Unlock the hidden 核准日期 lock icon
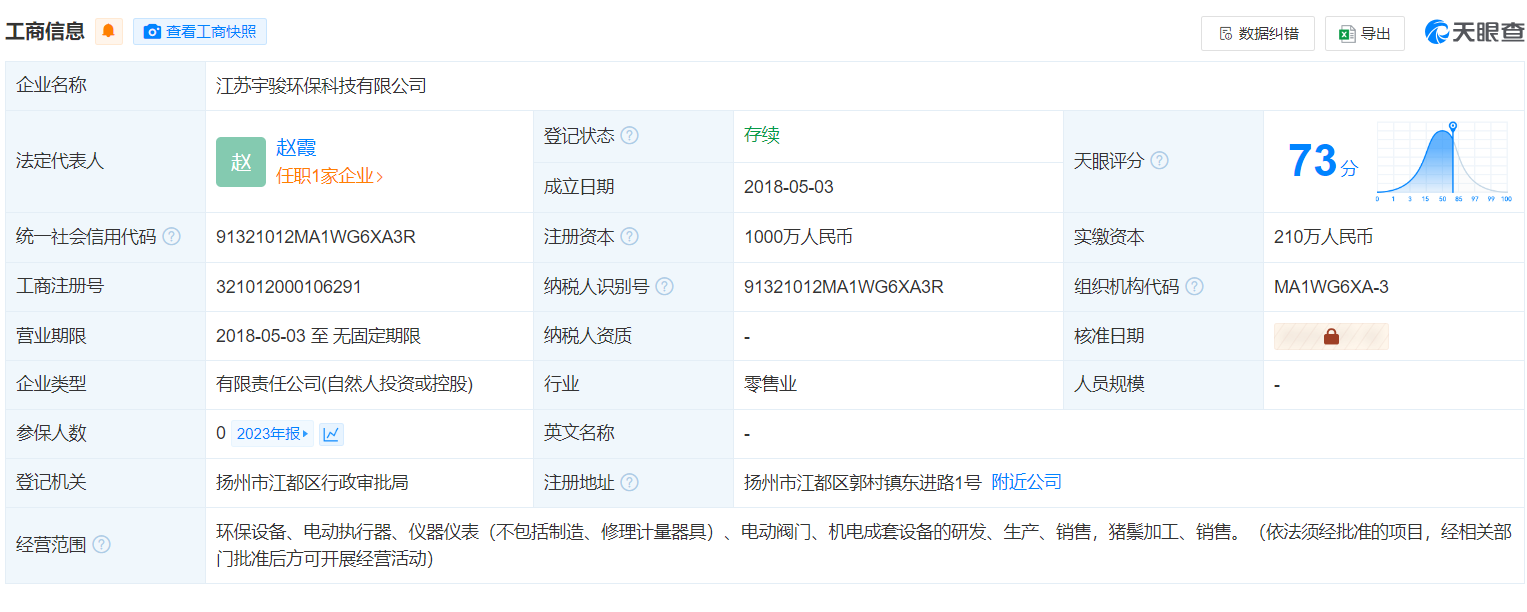The image size is (1527, 612). (x=1331, y=337)
